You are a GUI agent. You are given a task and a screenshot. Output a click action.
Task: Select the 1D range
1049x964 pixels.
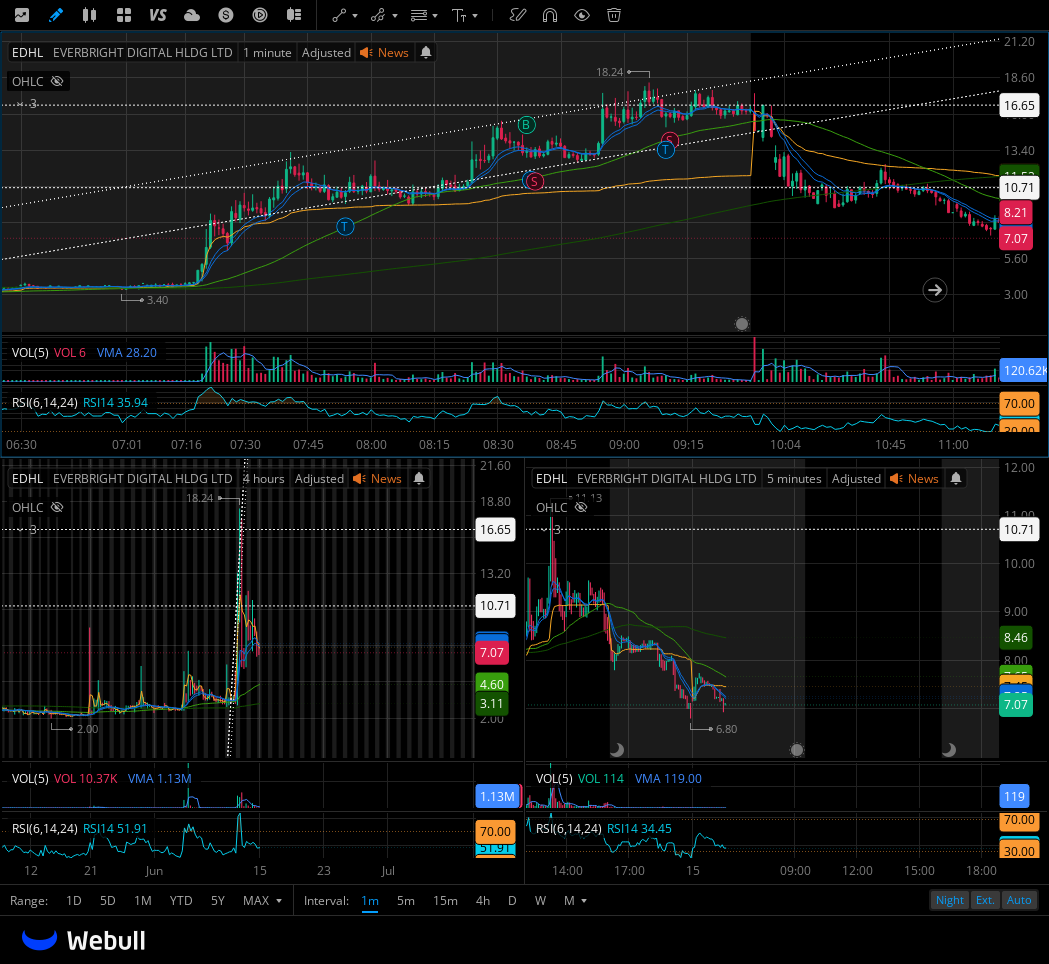tap(74, 900)
